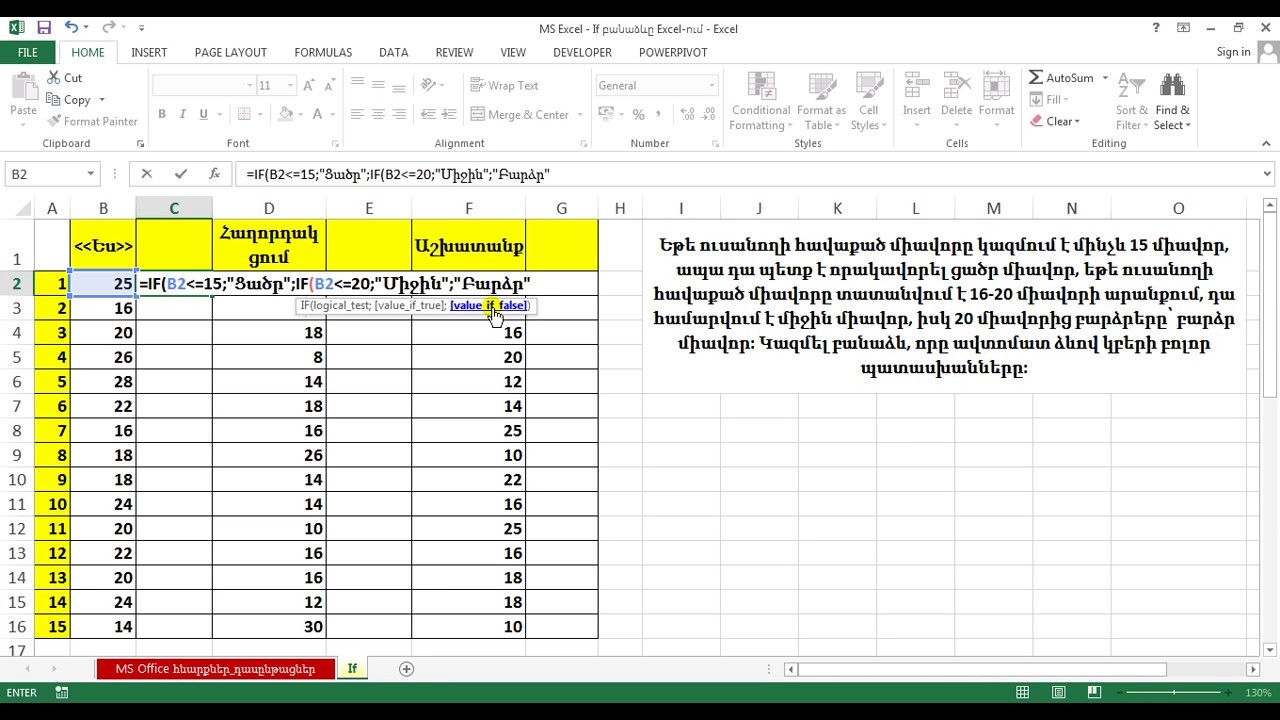This screenshot has height=720, width=1280.
Task: Switch to the PAGE LAYOUT tab
Action: (230, 52)
